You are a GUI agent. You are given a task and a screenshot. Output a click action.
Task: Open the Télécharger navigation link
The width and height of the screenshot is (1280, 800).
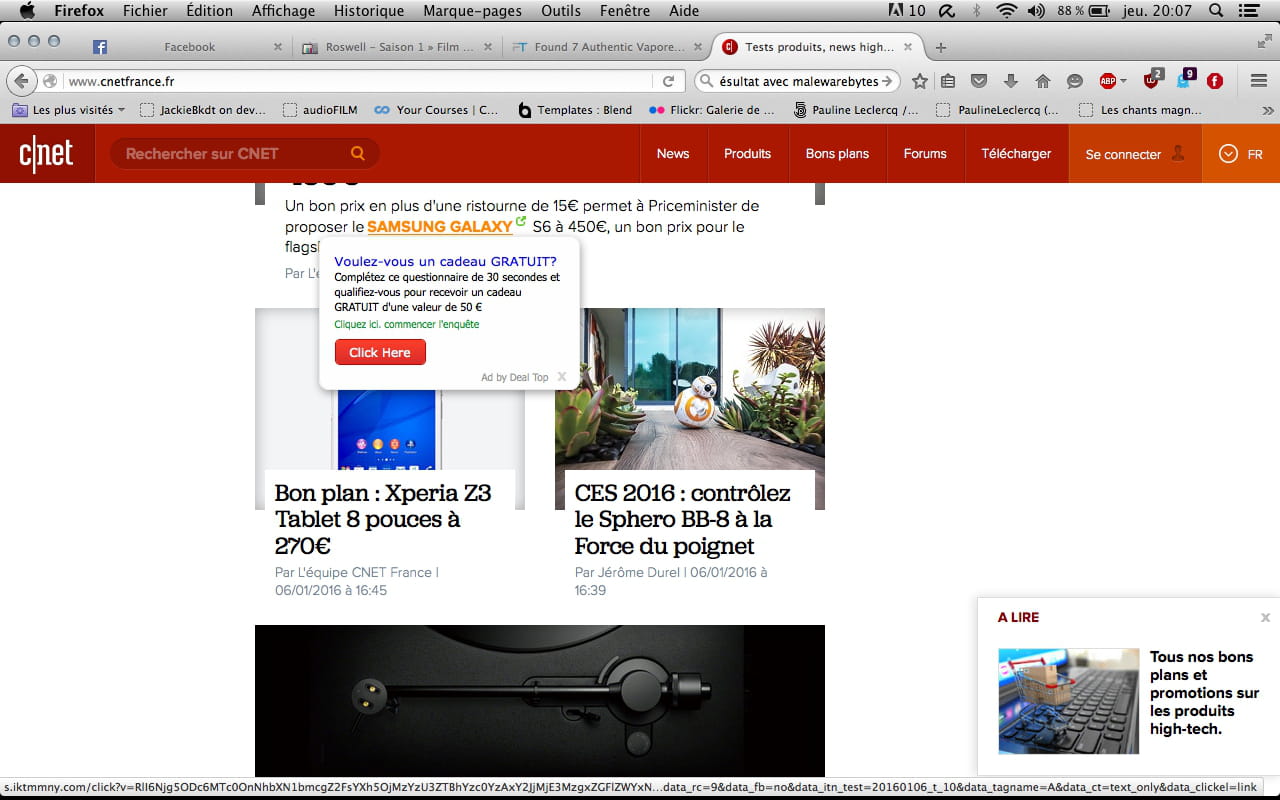point(1016,153)
